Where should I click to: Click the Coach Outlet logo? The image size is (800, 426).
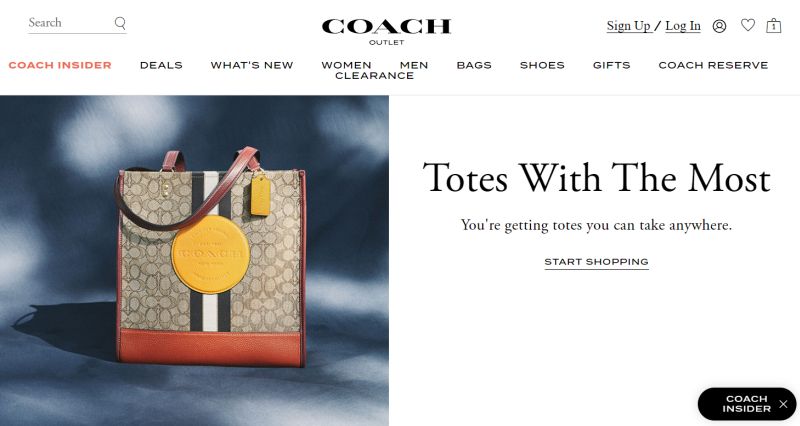(x=386, y=32)
